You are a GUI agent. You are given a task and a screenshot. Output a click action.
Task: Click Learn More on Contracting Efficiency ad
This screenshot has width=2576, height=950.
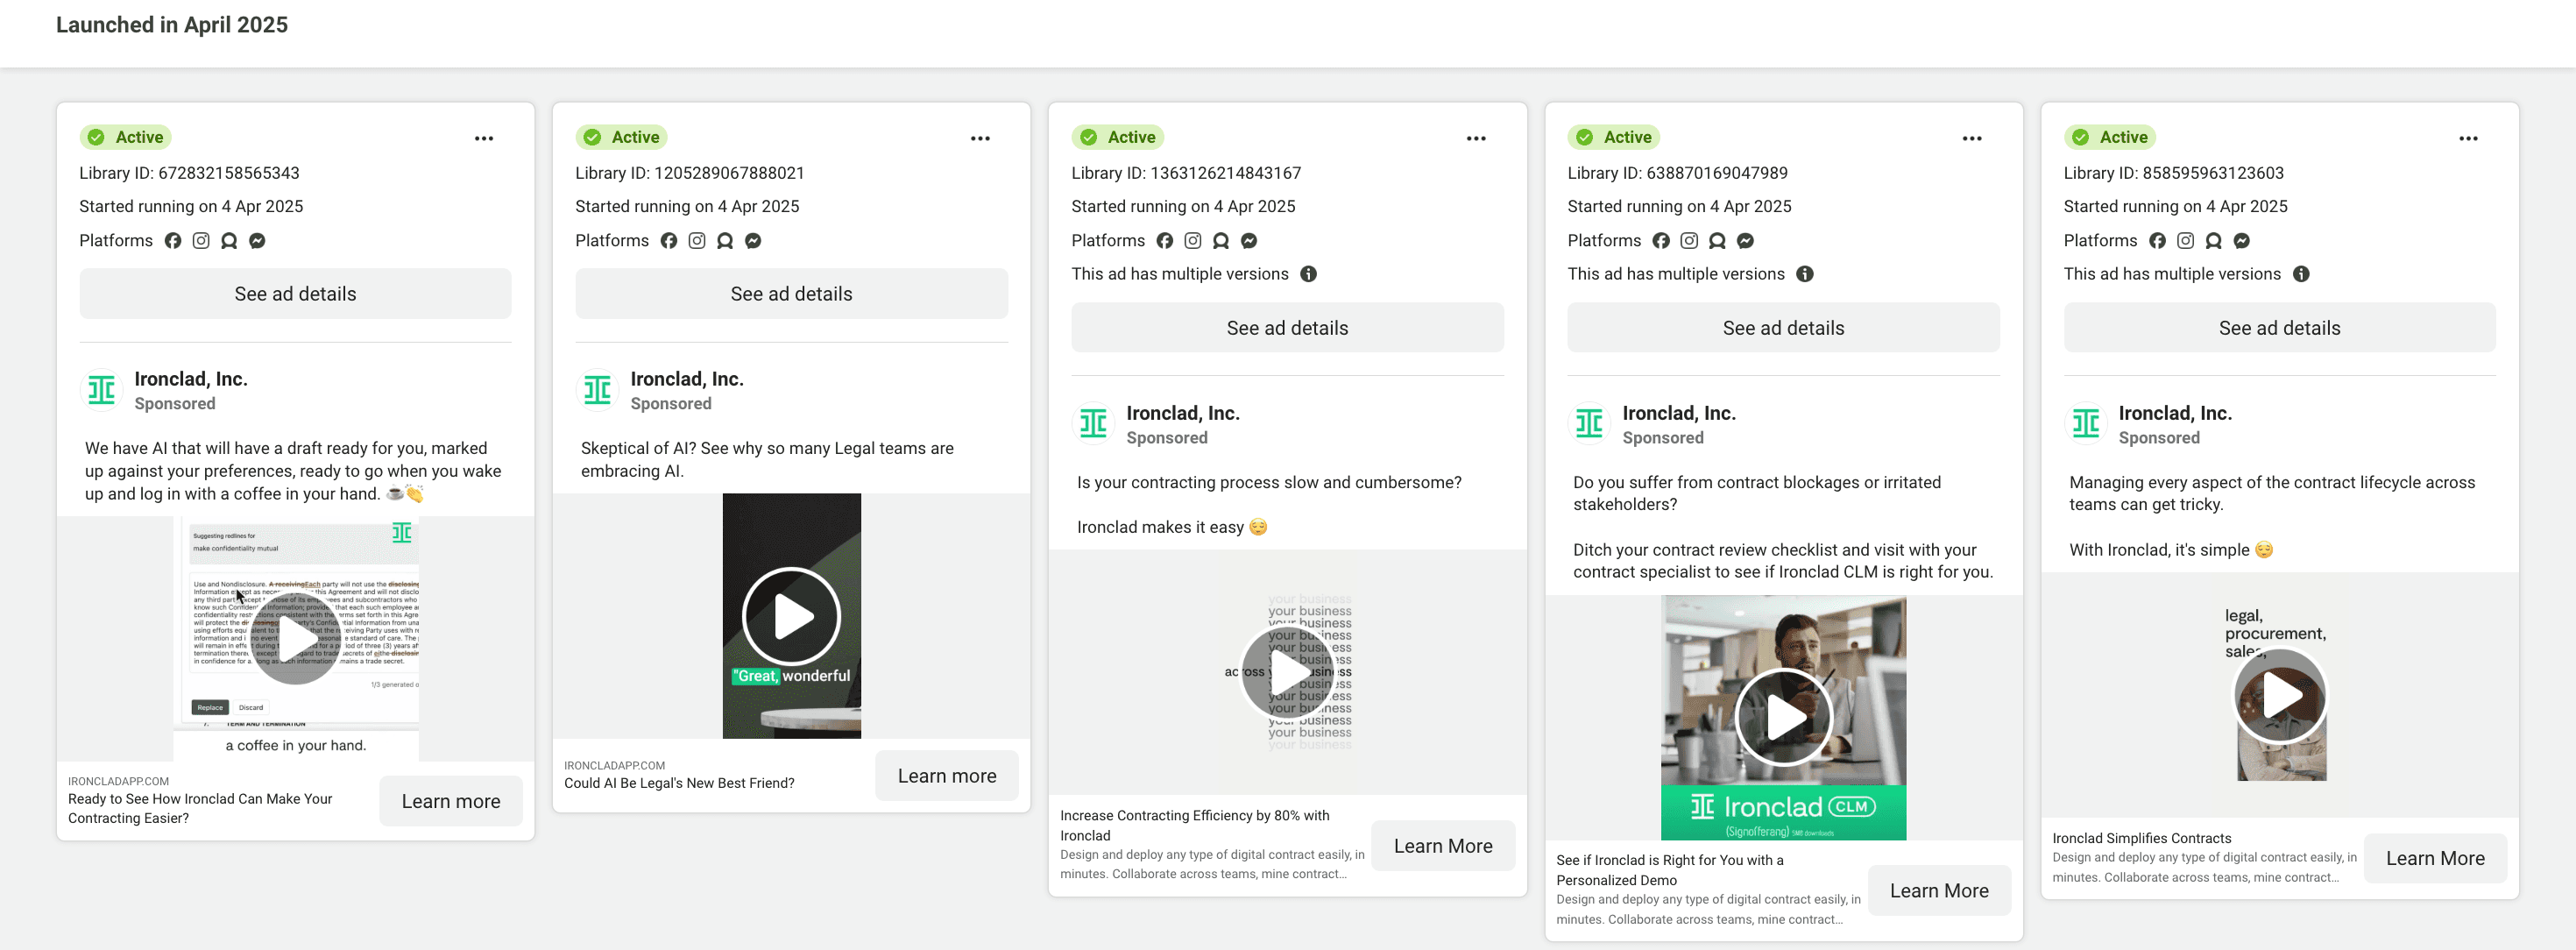click(1443, 846)
